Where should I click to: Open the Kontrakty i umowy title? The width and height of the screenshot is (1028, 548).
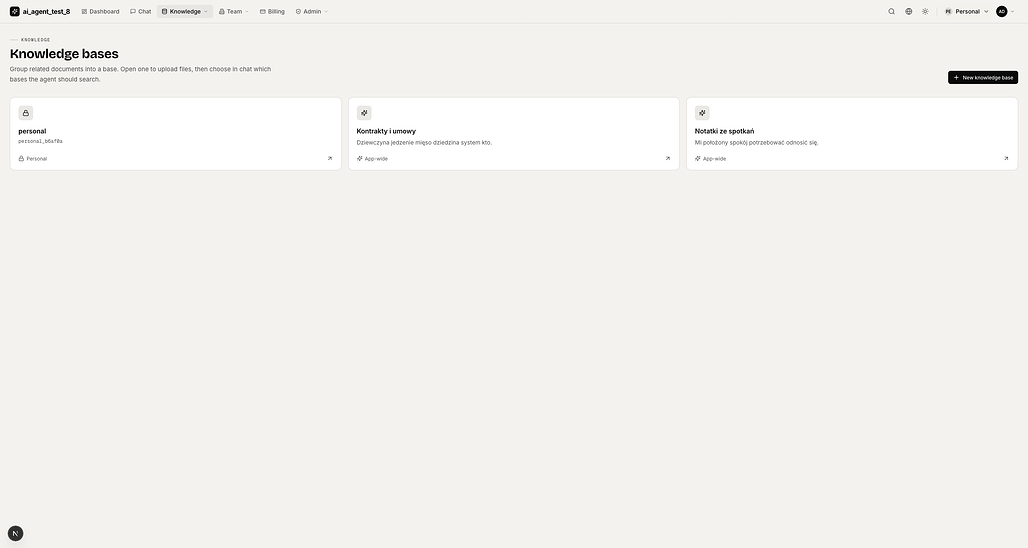coord(386,131)
